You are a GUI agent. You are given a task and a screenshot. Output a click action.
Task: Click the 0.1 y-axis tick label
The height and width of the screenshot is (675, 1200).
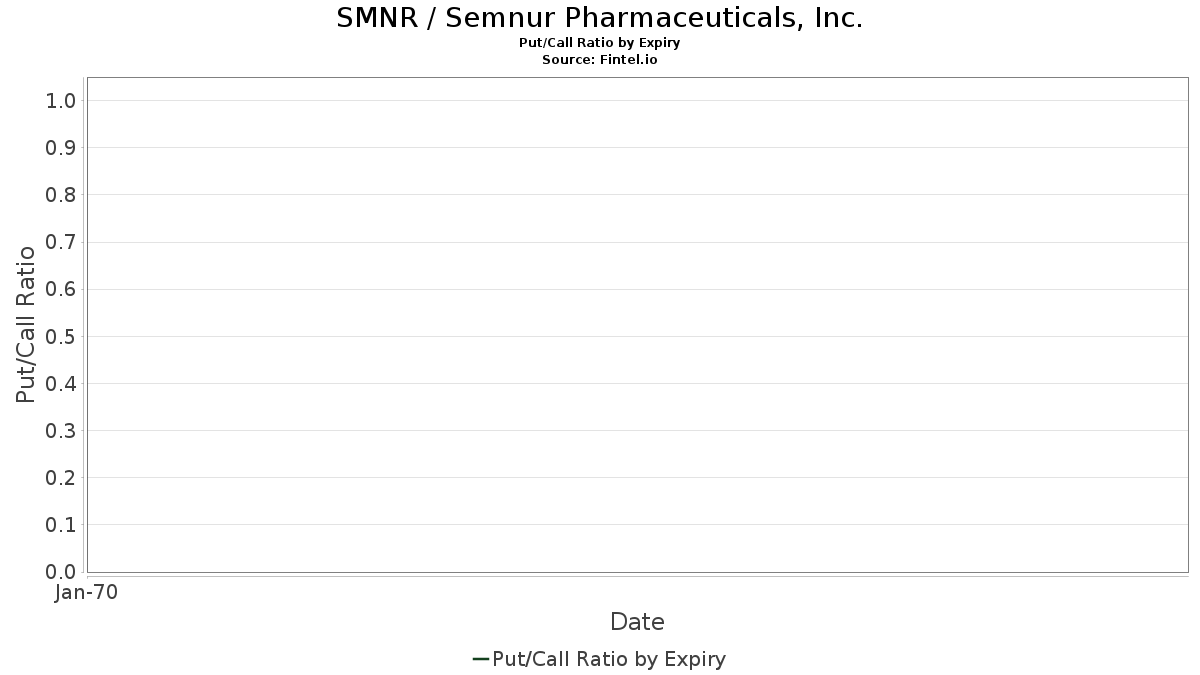(x=61, y=525)
